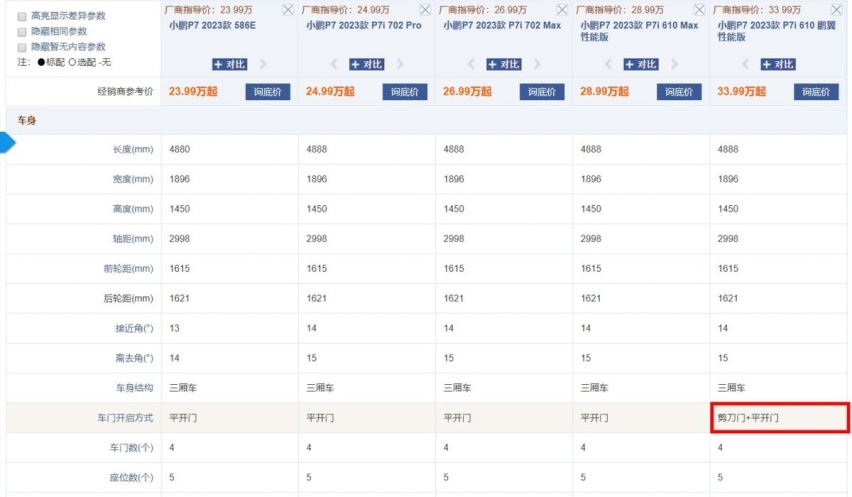The image size is (852, 497).
Task: Open P7i 610 Max 性能版 model link
Action: 639,31
